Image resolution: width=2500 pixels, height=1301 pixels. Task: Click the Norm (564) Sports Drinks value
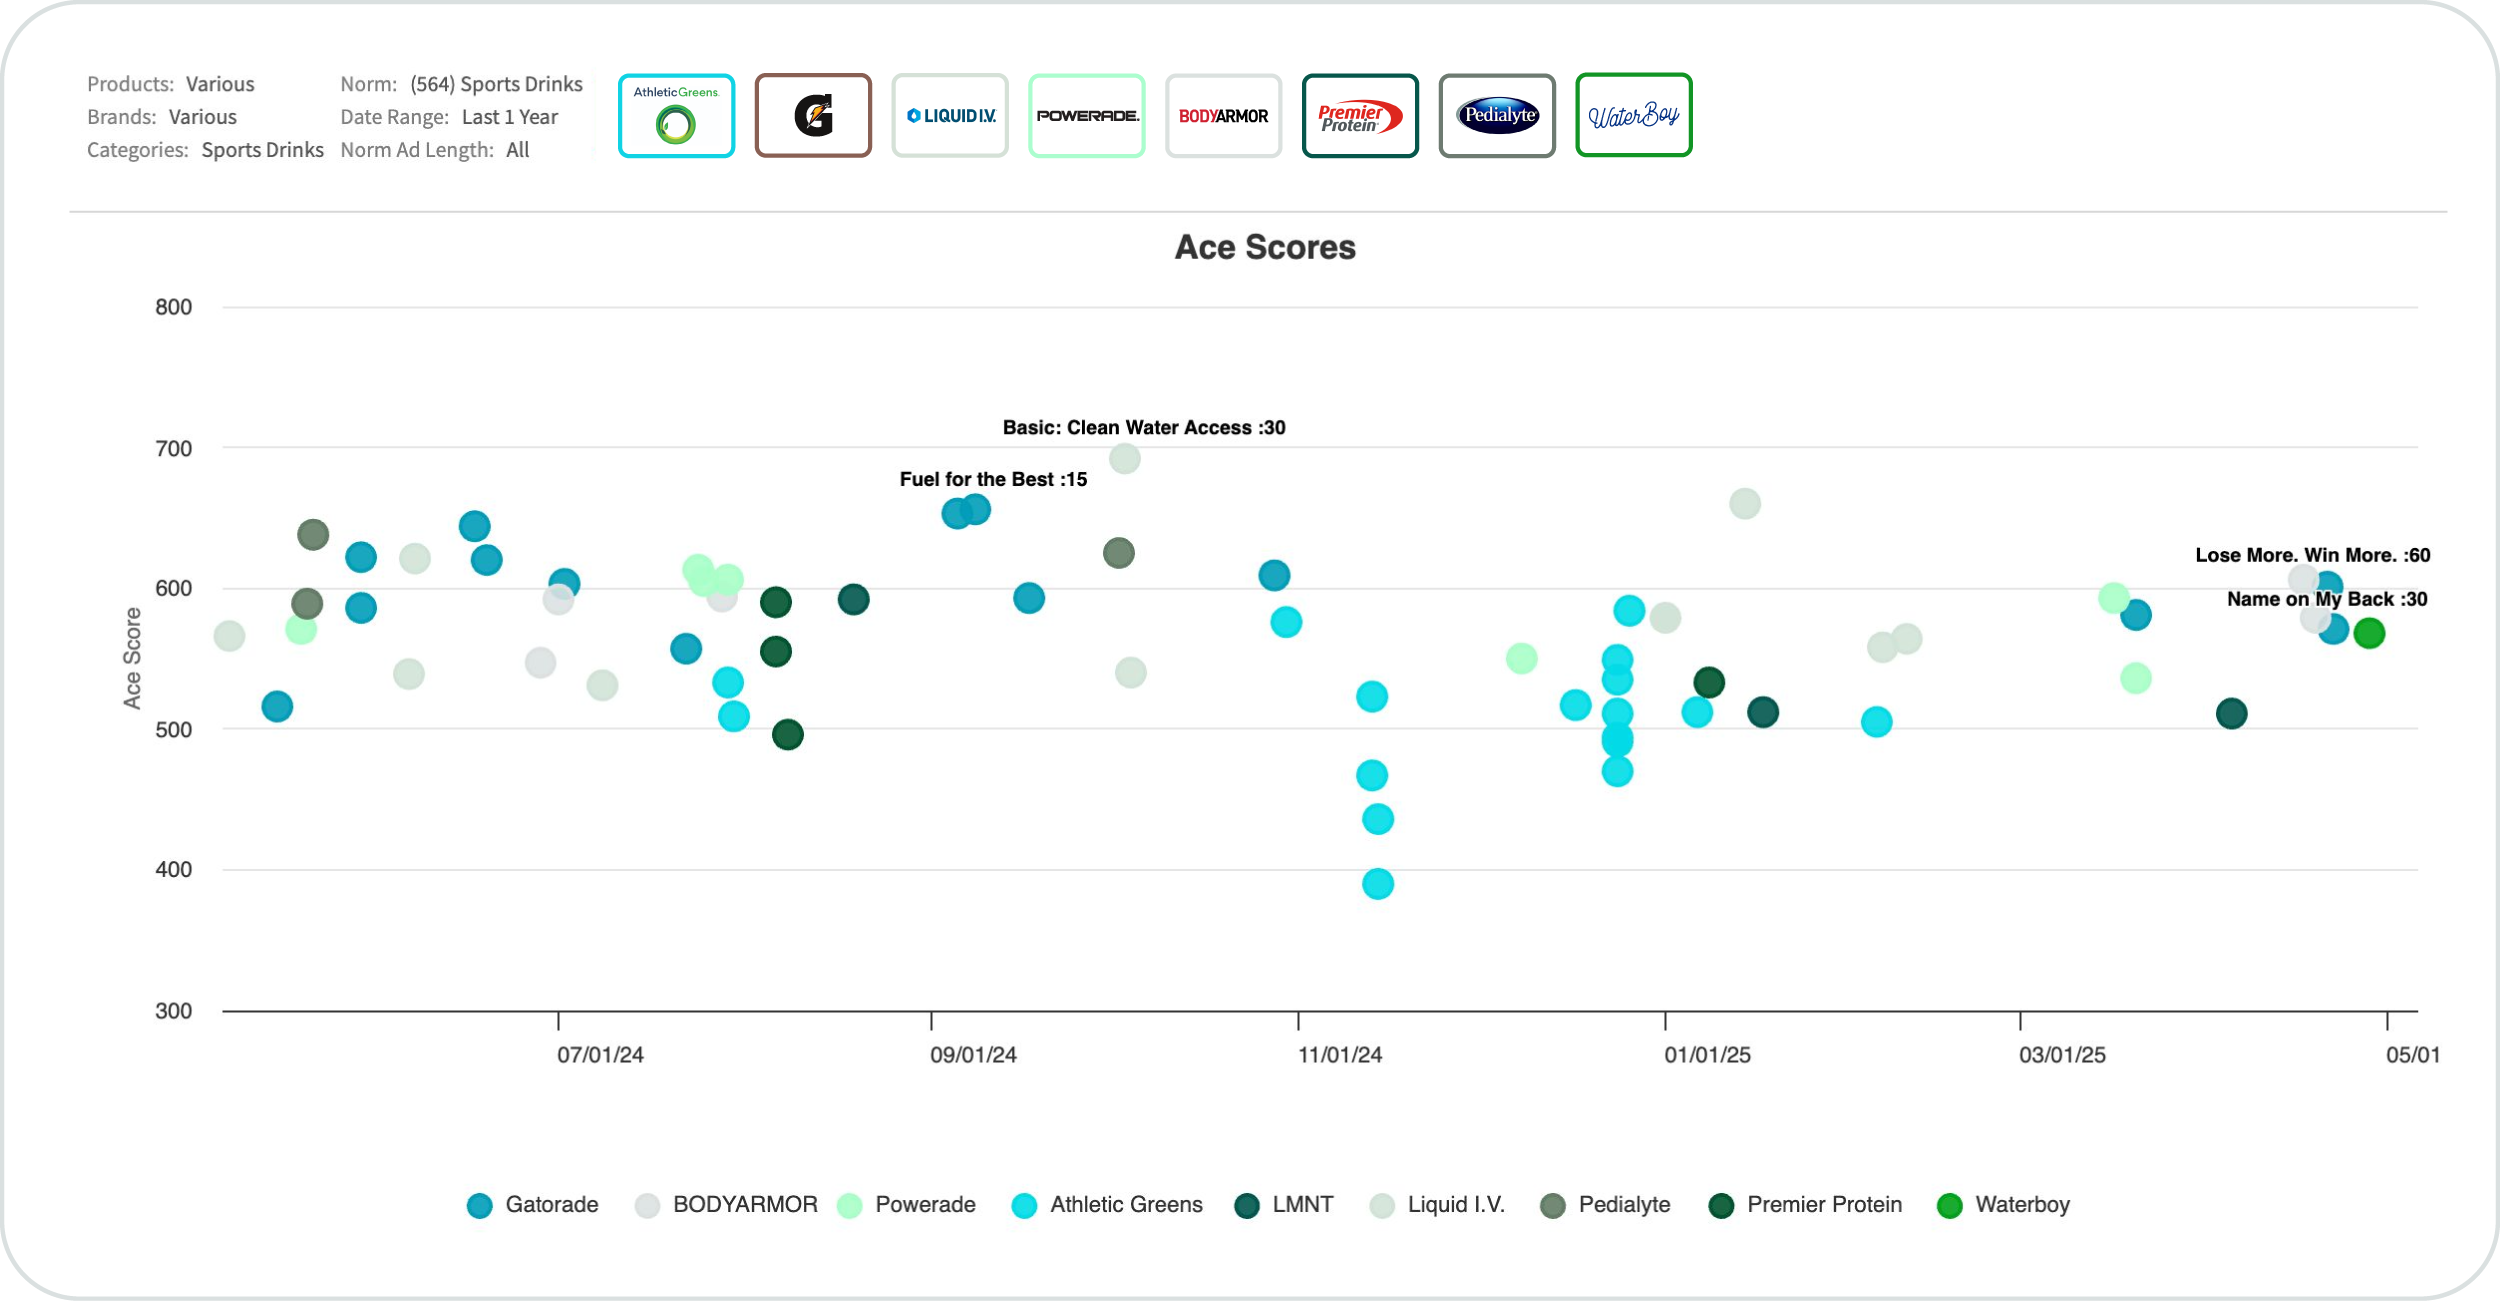(x=496, y=84)
